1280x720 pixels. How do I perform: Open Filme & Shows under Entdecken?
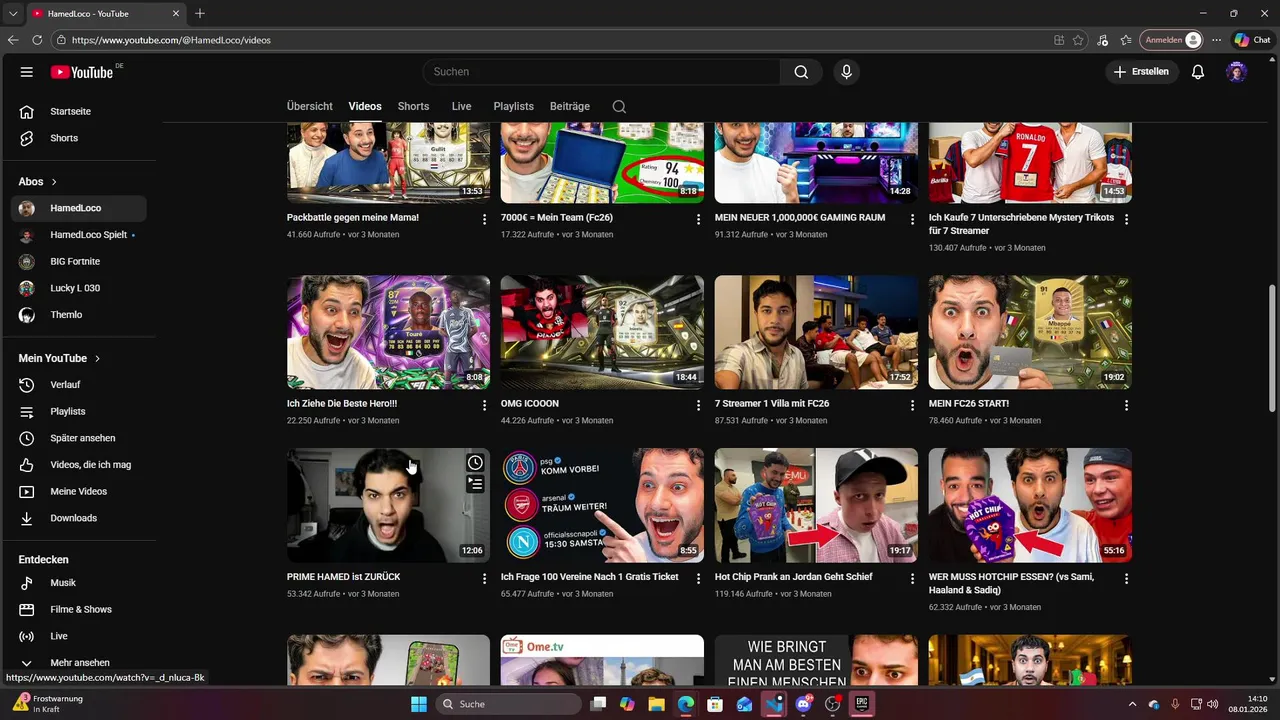78,610
